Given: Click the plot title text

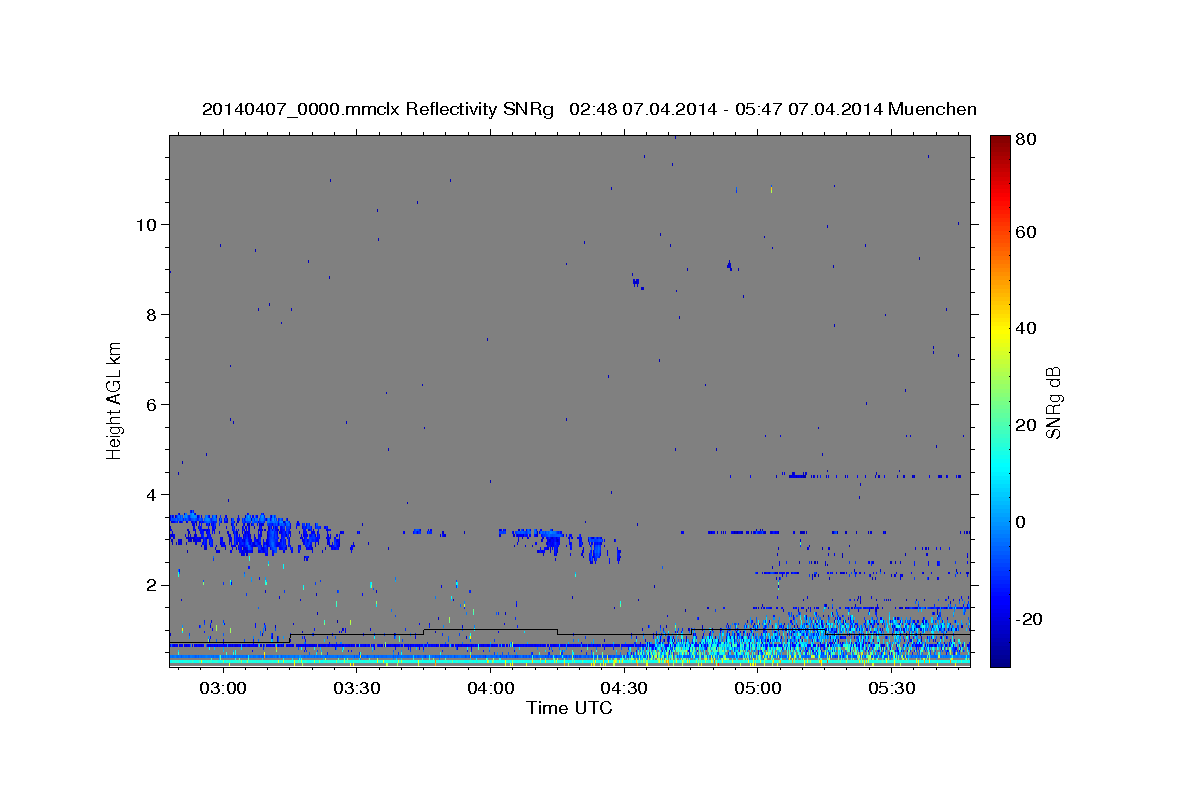Looking at the screenshot, I should [x=589, y=109].
